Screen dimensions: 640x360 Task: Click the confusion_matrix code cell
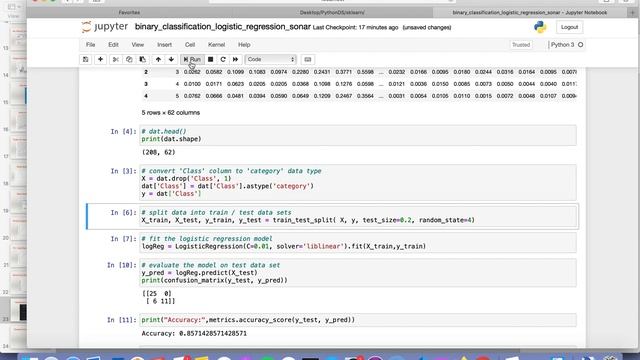[358, 273]
